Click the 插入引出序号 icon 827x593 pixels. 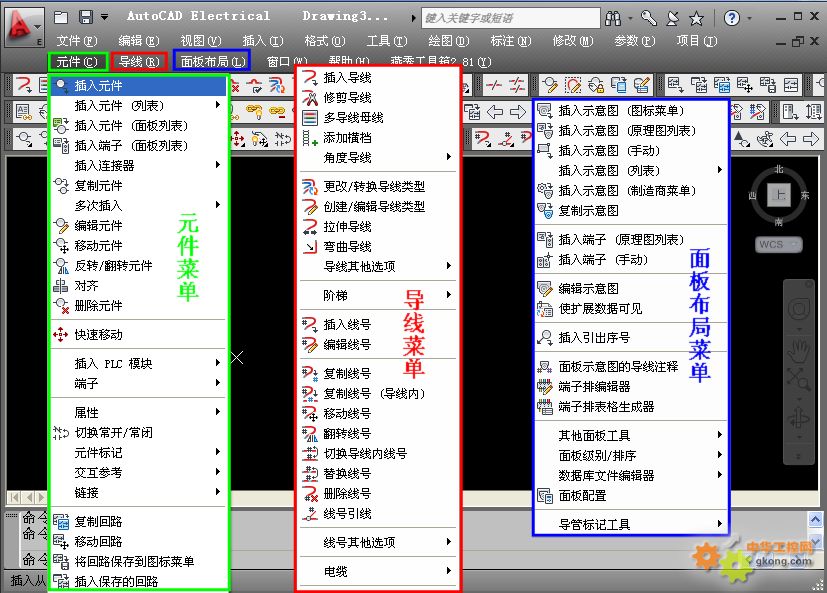coord(544,337)
